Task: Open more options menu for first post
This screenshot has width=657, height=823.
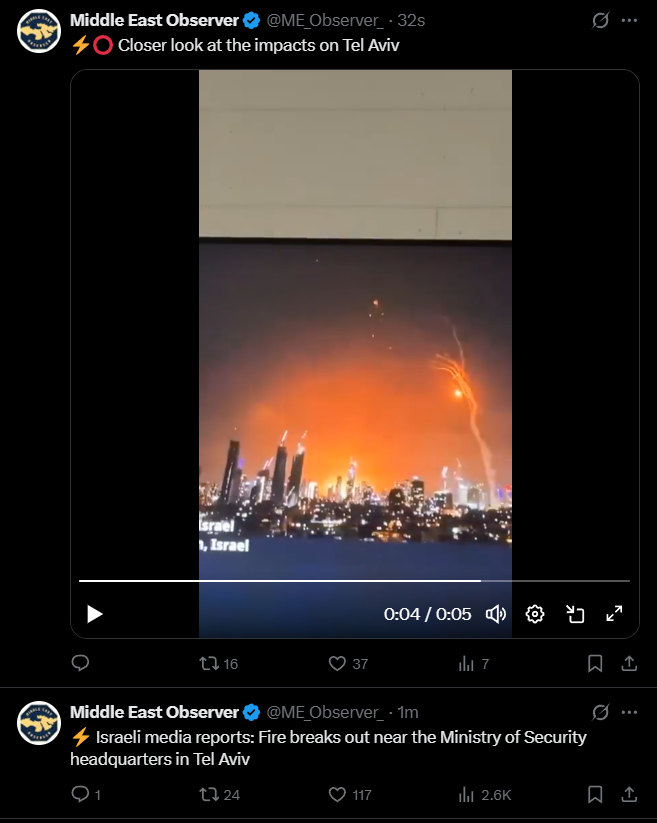Action: [629, 20]
